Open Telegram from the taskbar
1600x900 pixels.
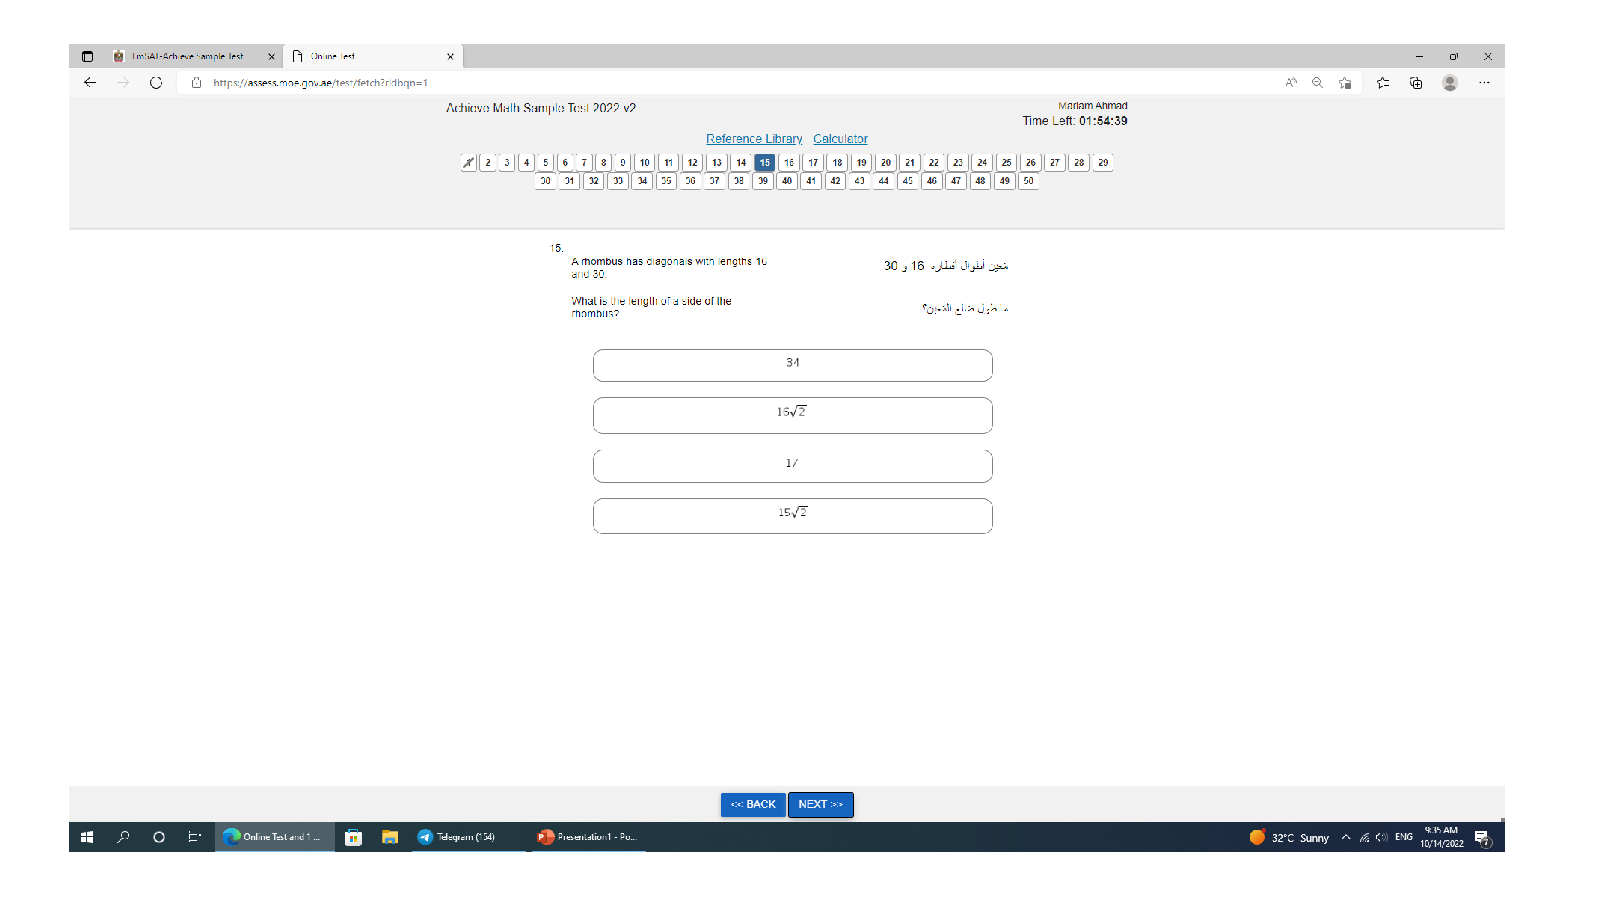click(457, 837)
